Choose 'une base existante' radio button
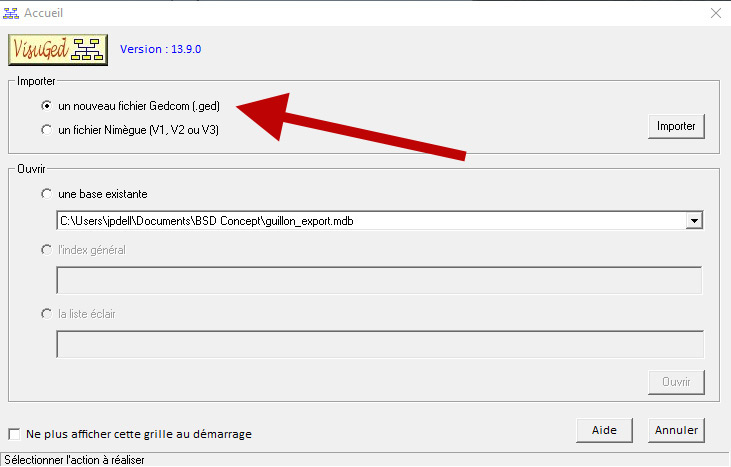 tap(46, 193)
